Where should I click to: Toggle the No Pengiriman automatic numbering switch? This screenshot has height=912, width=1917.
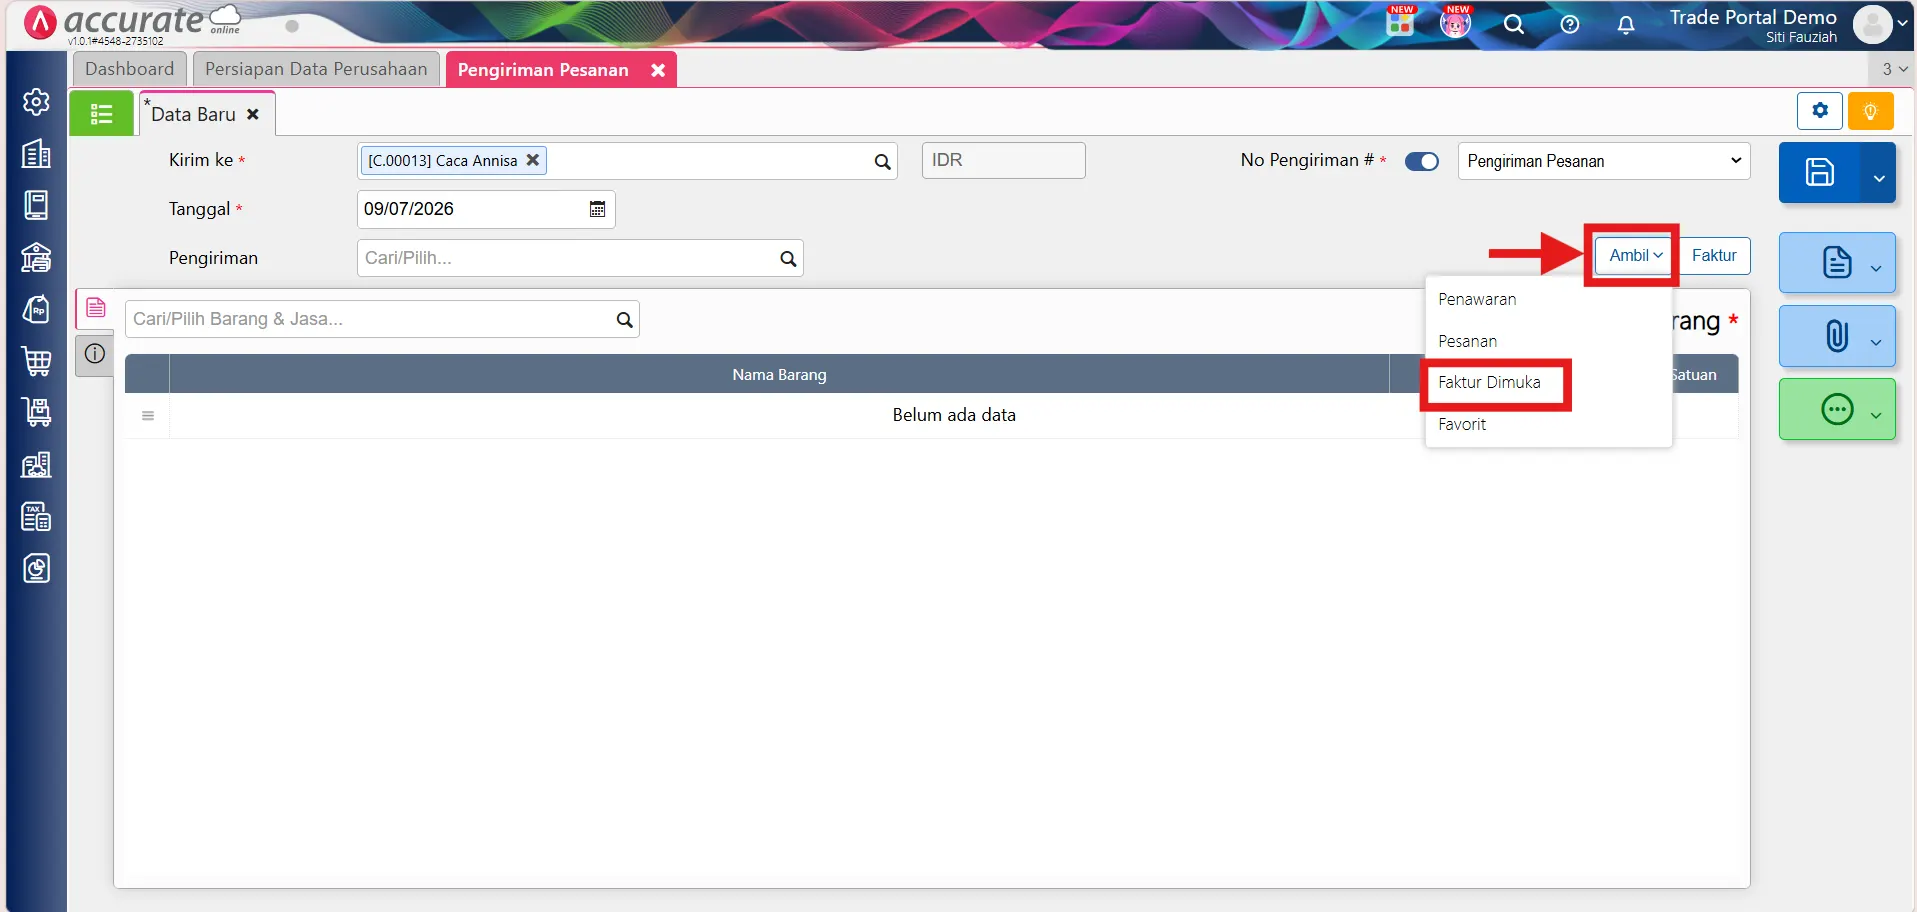1421,161
